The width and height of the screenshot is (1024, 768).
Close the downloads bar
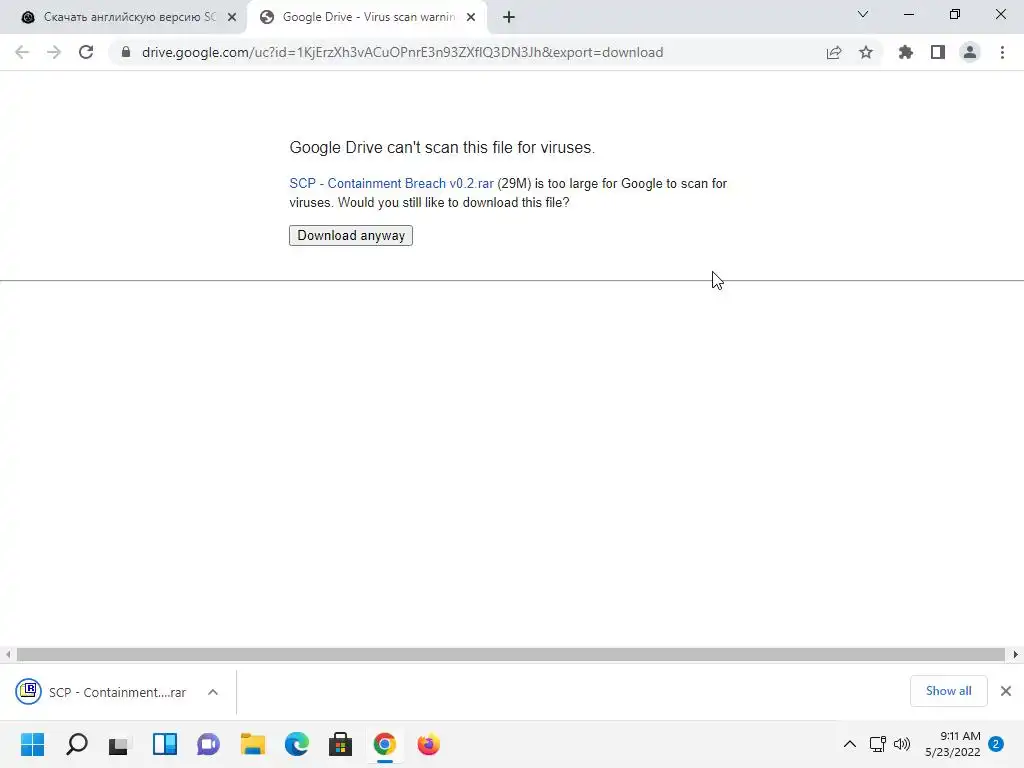(x=1006, y=691)
